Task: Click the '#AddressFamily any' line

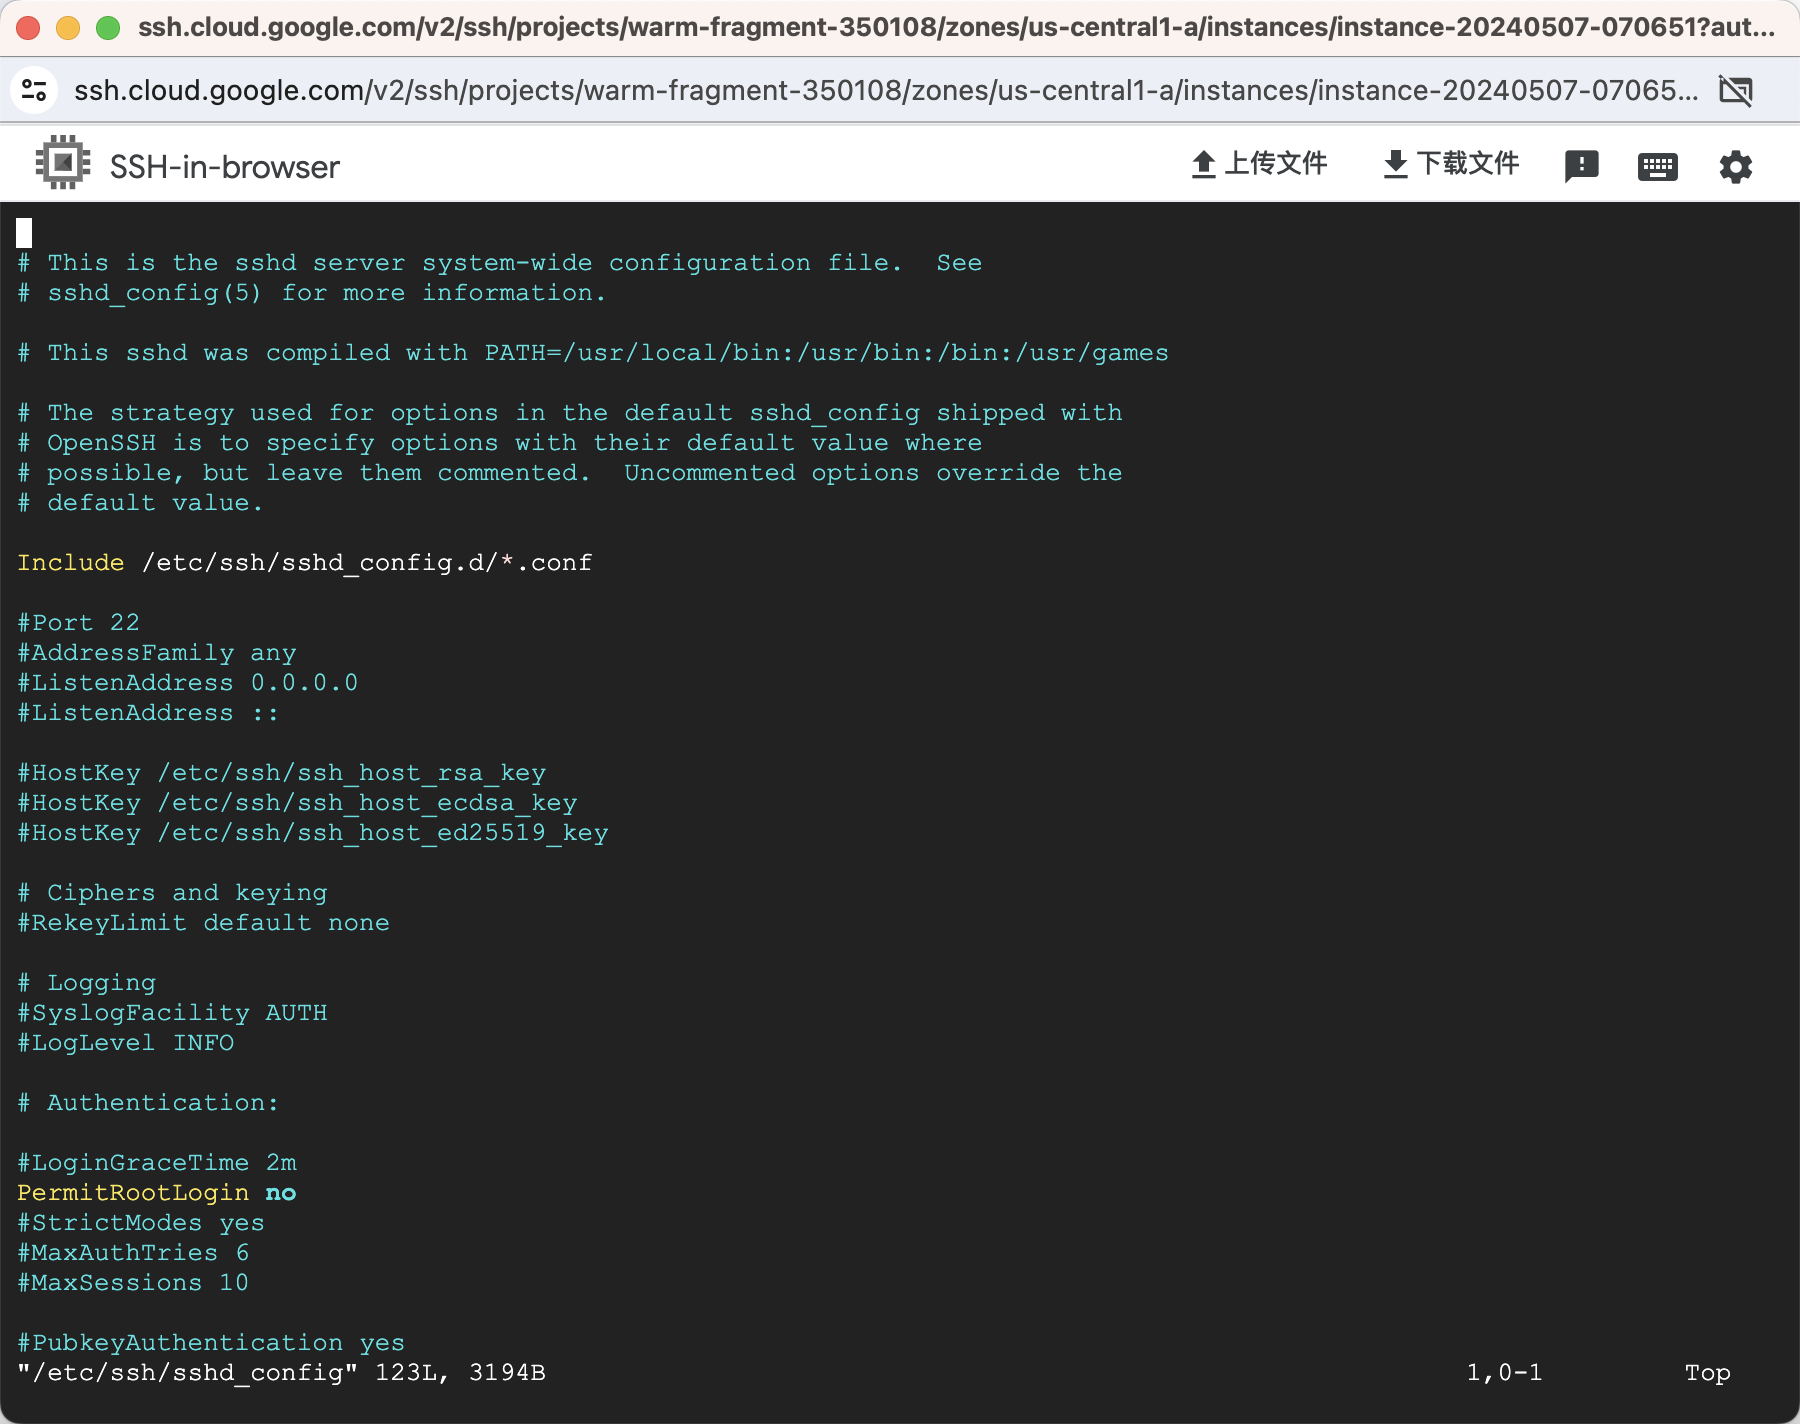Action: pyautogui.click(x=157, y=653)
